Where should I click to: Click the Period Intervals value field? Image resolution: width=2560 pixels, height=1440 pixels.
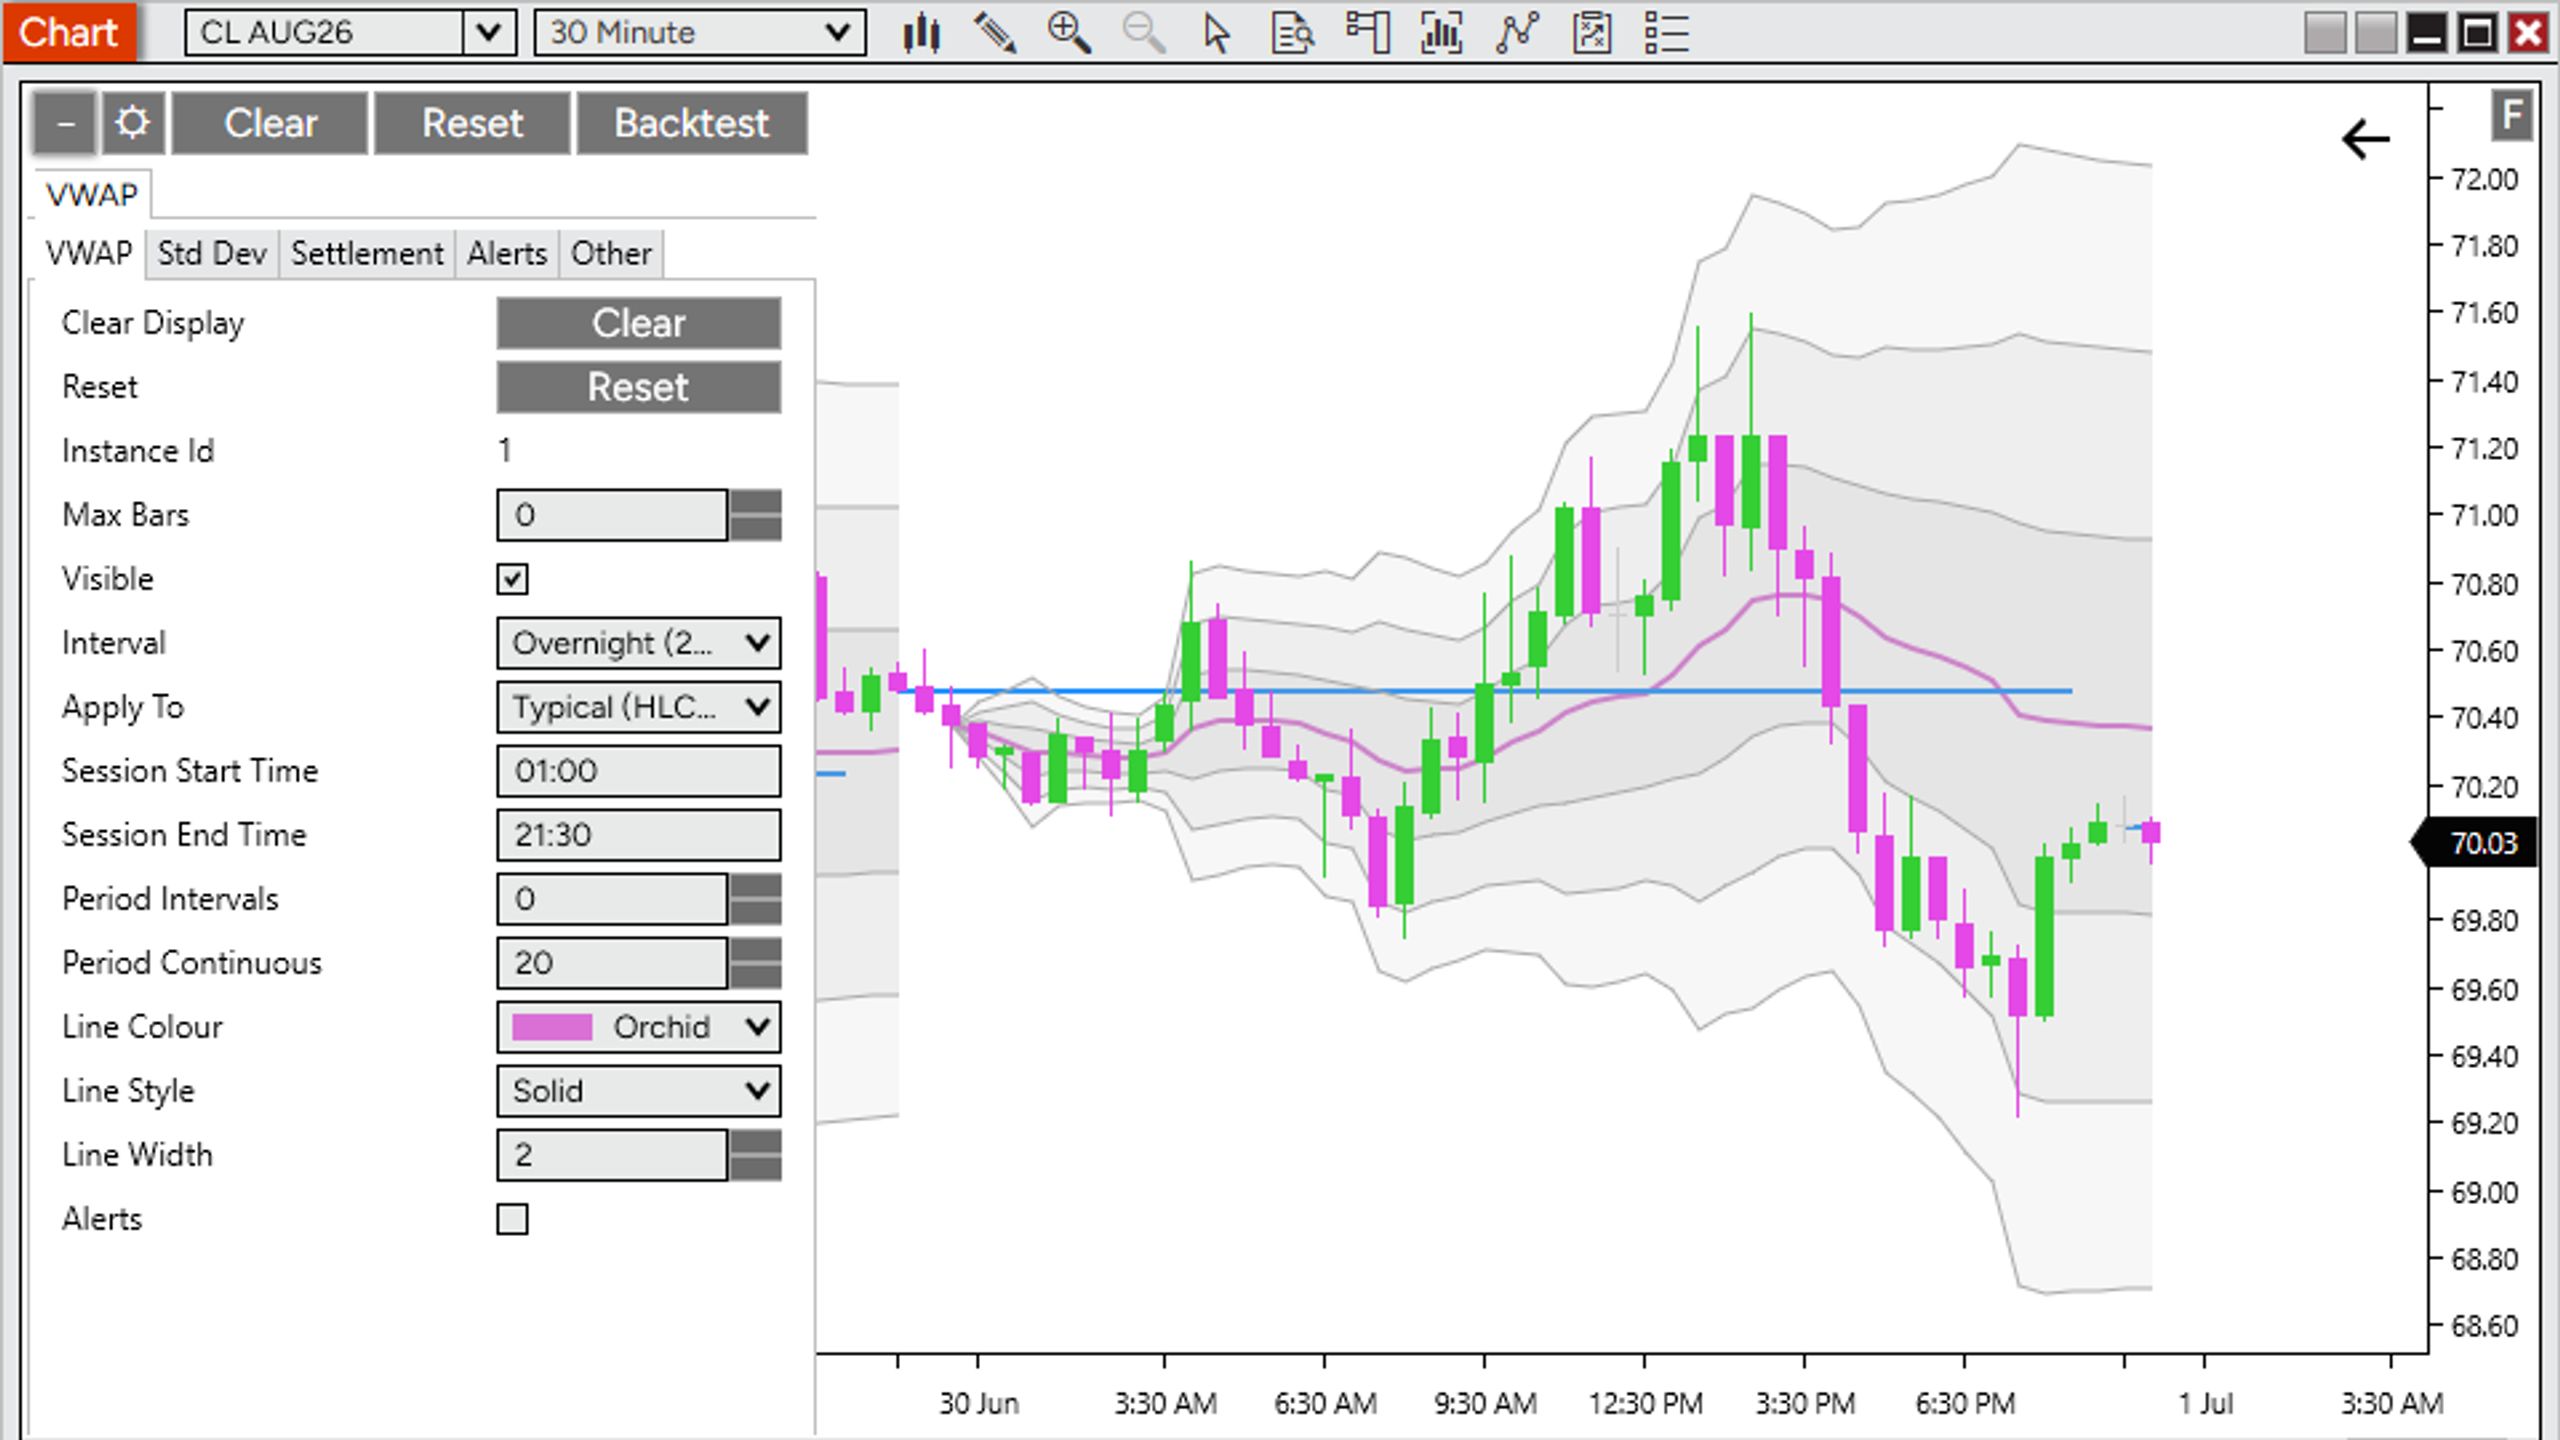pyautogui.click(x=612, y=899)
